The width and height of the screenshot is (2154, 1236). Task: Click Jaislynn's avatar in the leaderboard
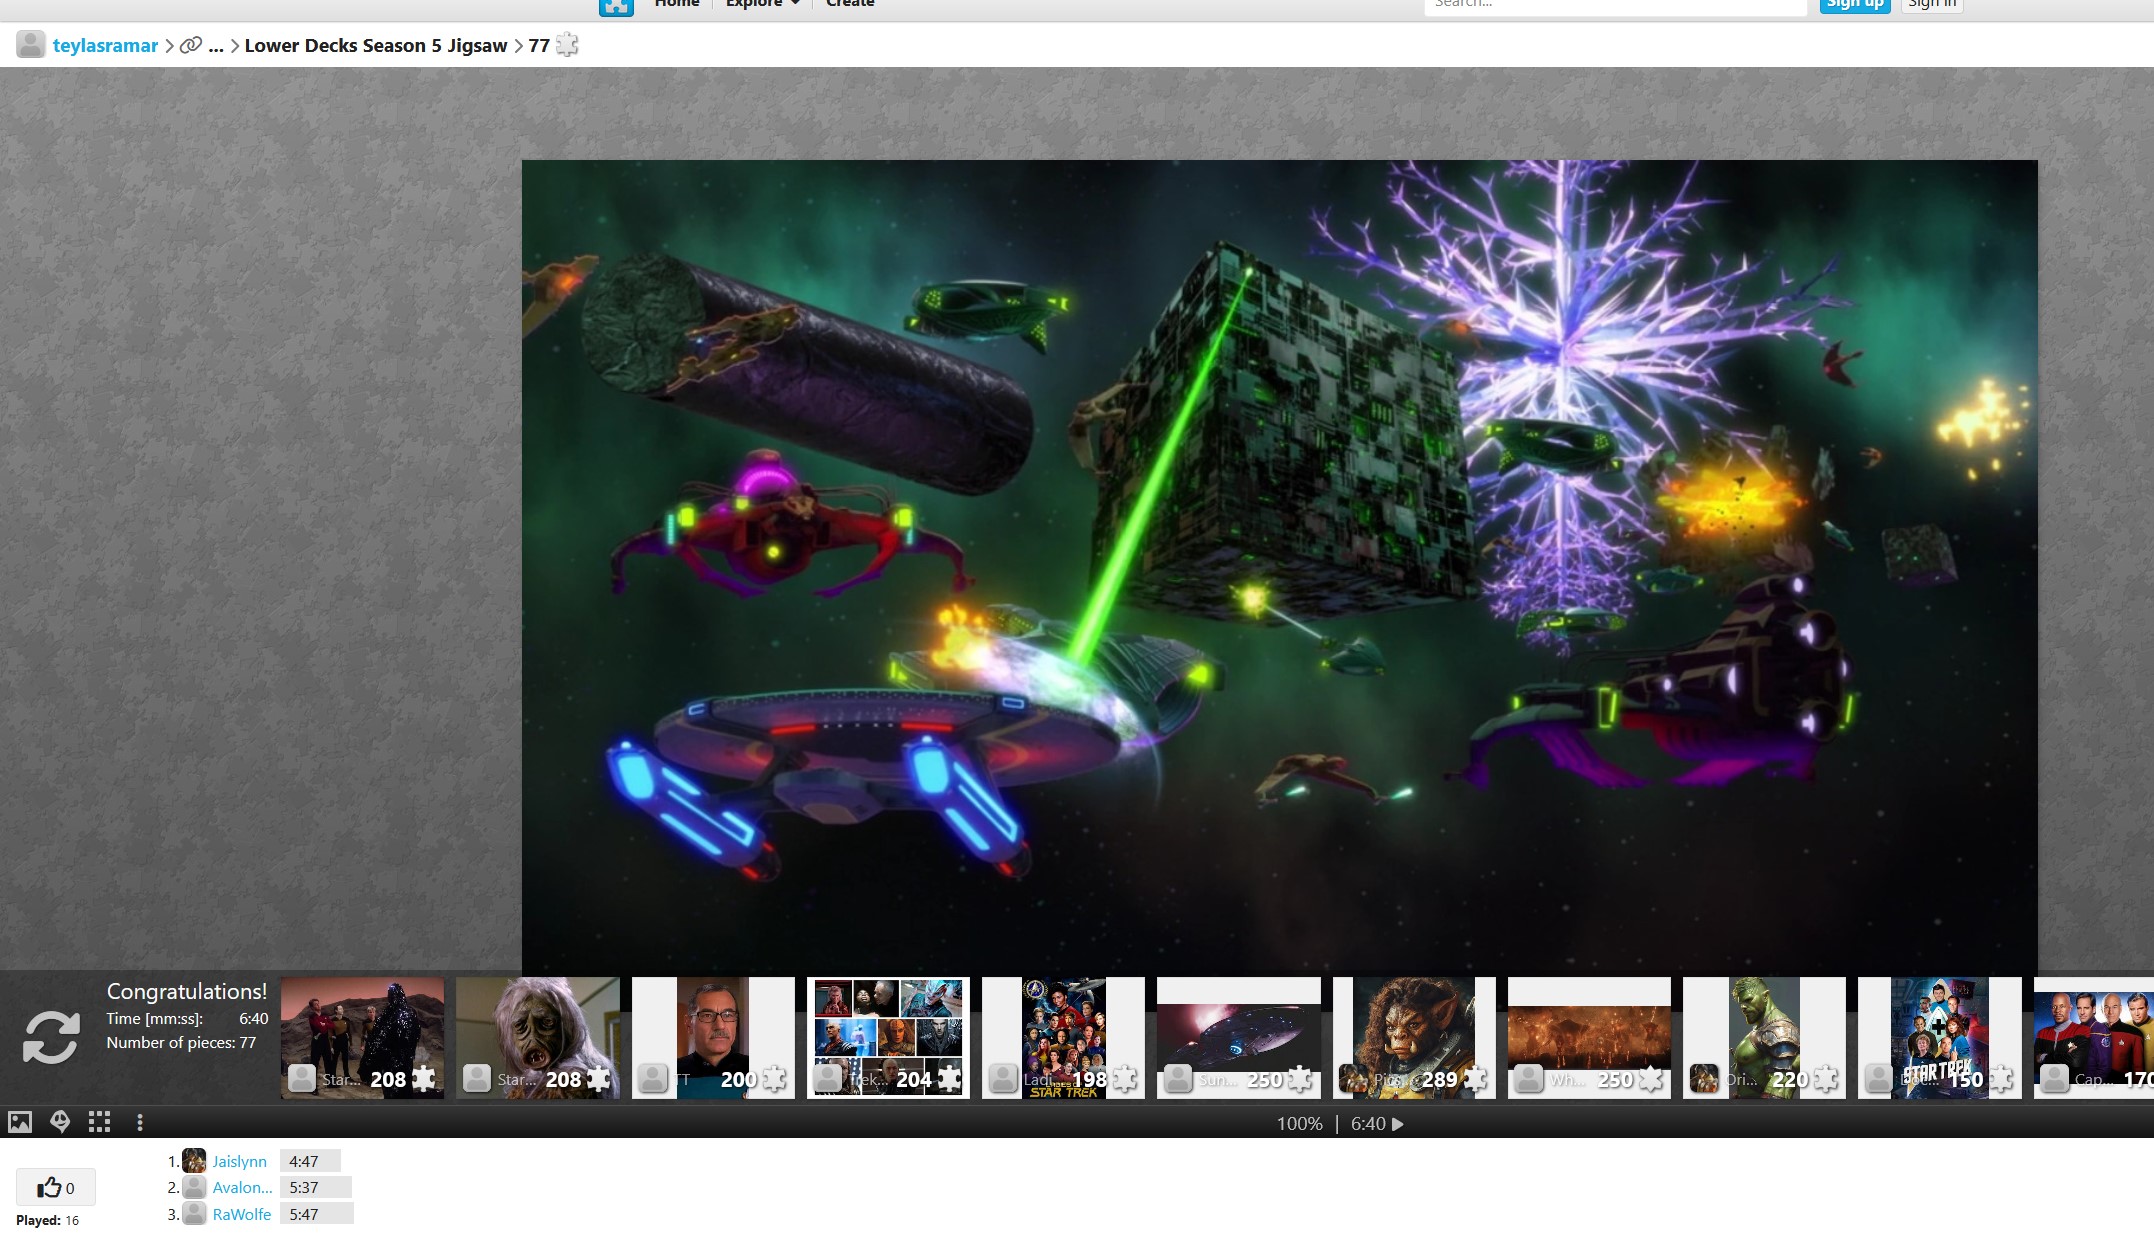[194, 1161]
